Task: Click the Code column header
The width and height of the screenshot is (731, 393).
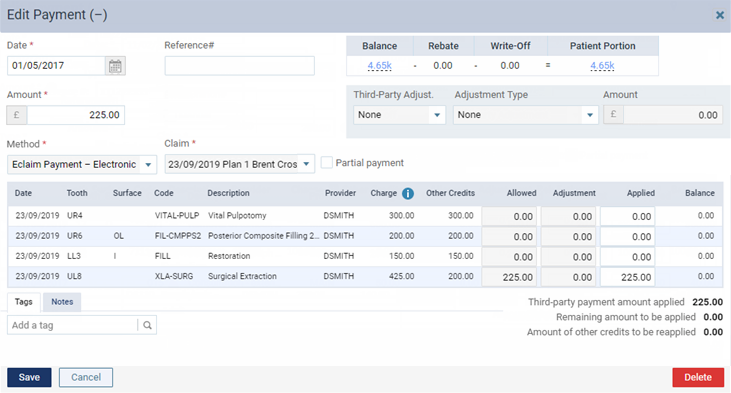Action: tap(164, 193)
